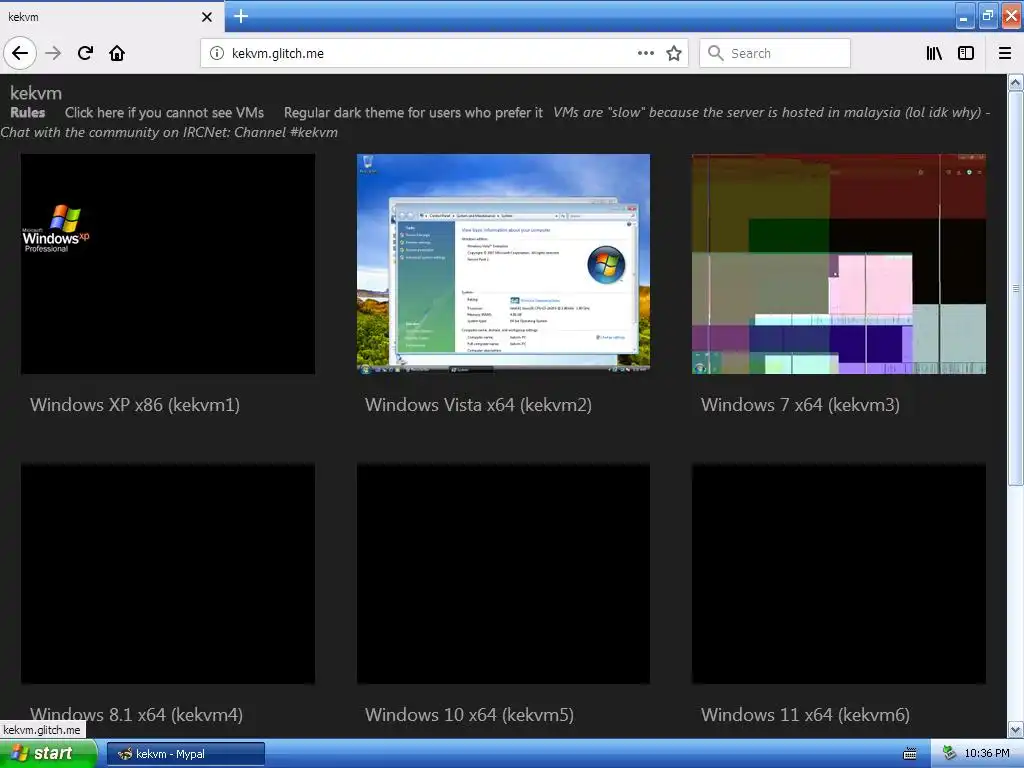The width and height of the screenshot is (1024, 768).
Task: Click the vertical scrollbar thumb
Action: (x=1016, y=288)
